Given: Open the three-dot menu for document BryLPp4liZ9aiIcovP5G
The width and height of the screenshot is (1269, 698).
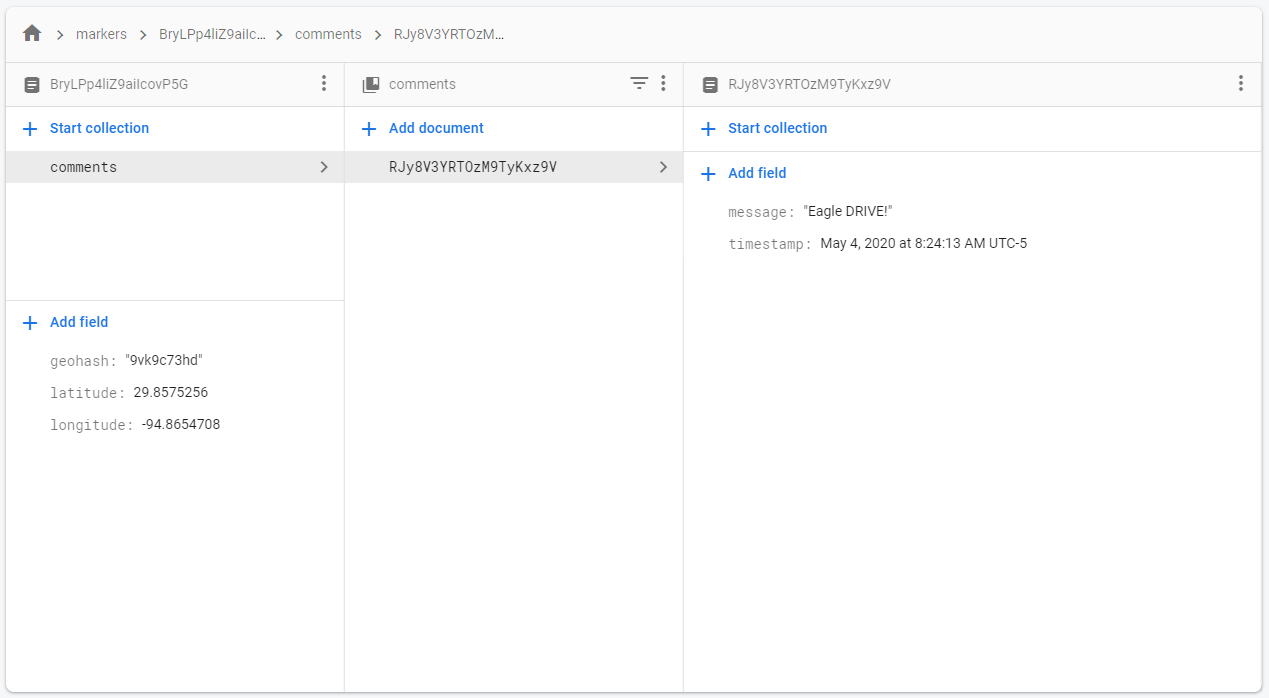Looking at the screenshot, I should [323, 84].
